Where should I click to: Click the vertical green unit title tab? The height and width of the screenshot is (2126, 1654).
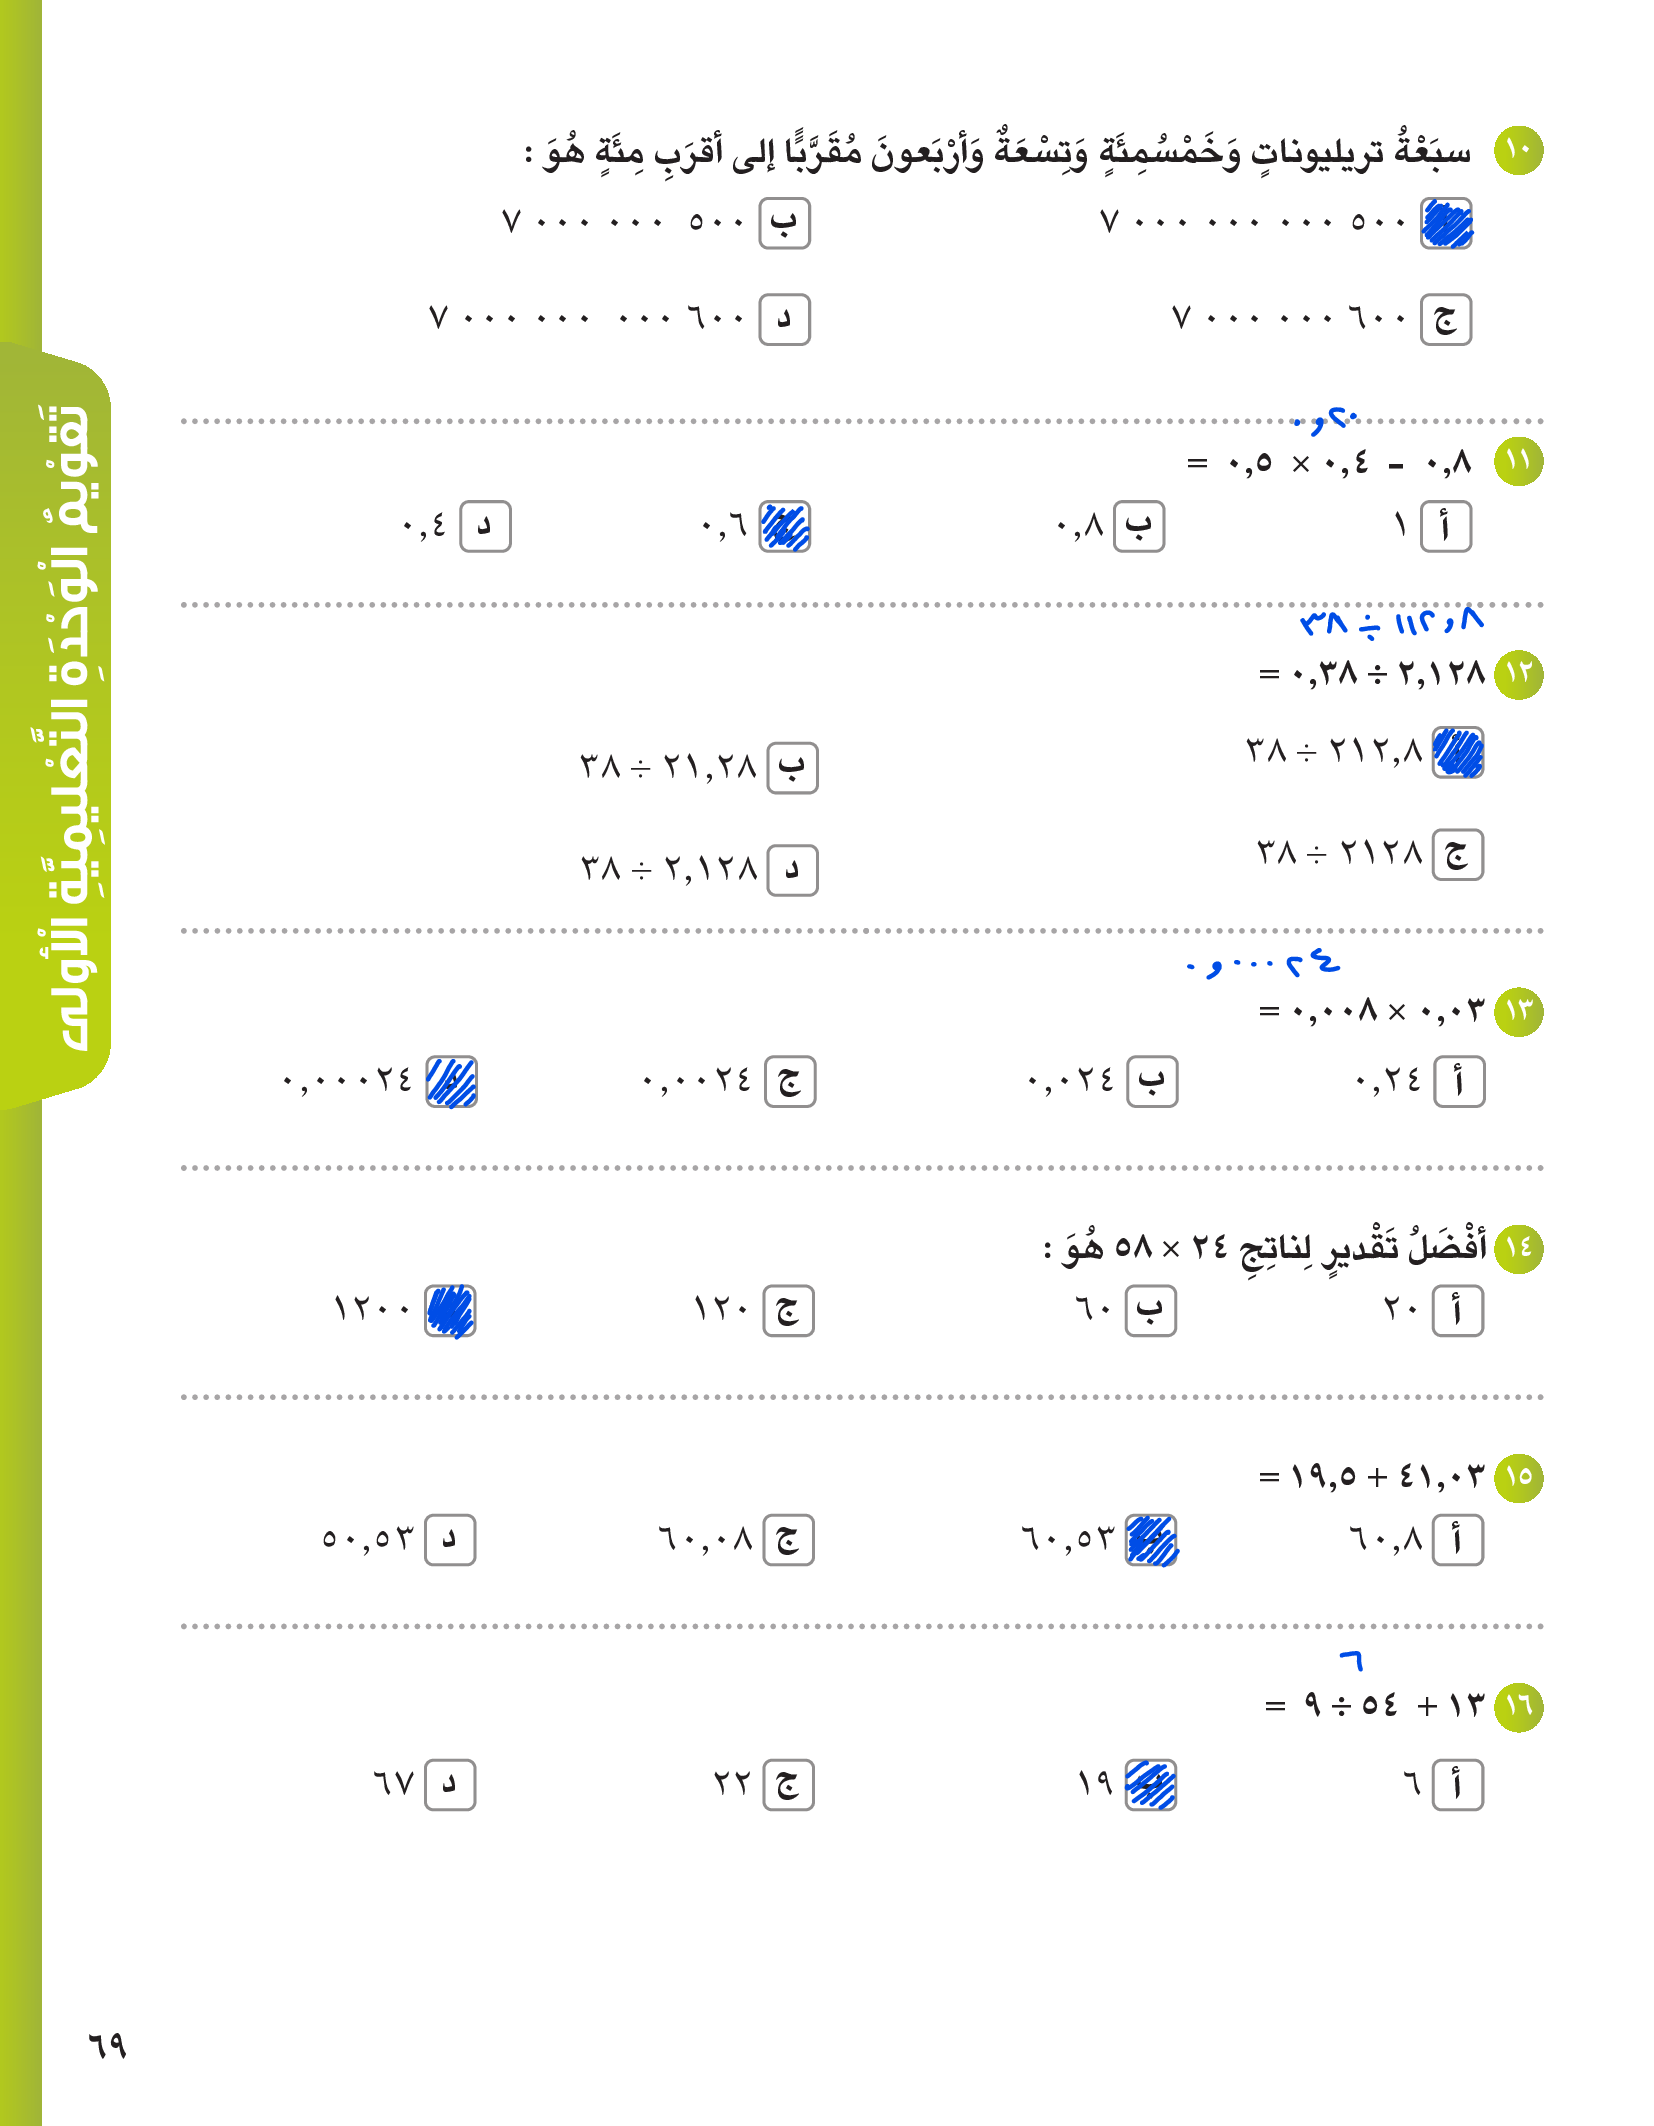(72, 727)
